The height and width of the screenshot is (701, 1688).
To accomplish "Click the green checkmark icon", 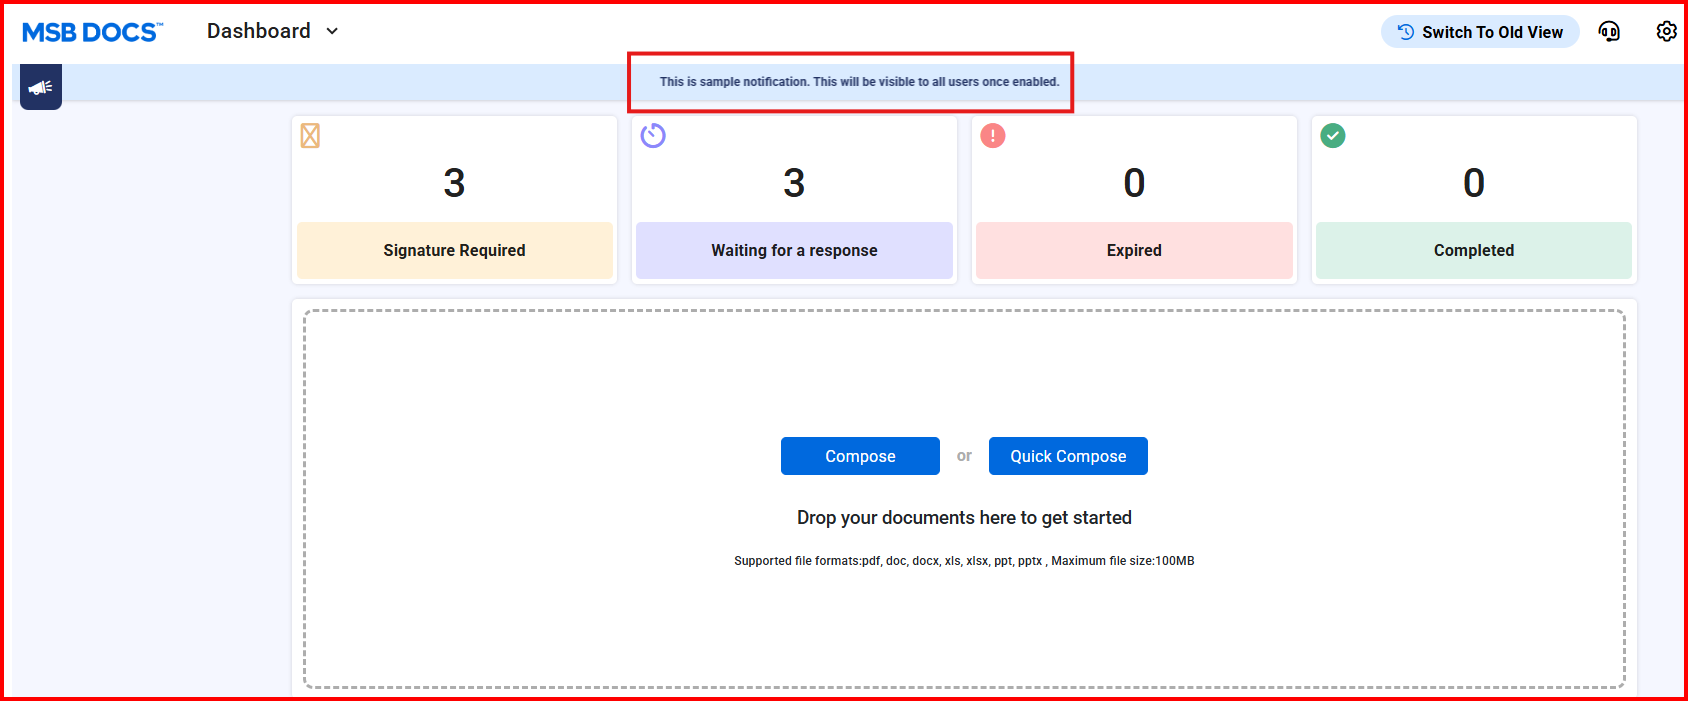I will click(1332, 136).
